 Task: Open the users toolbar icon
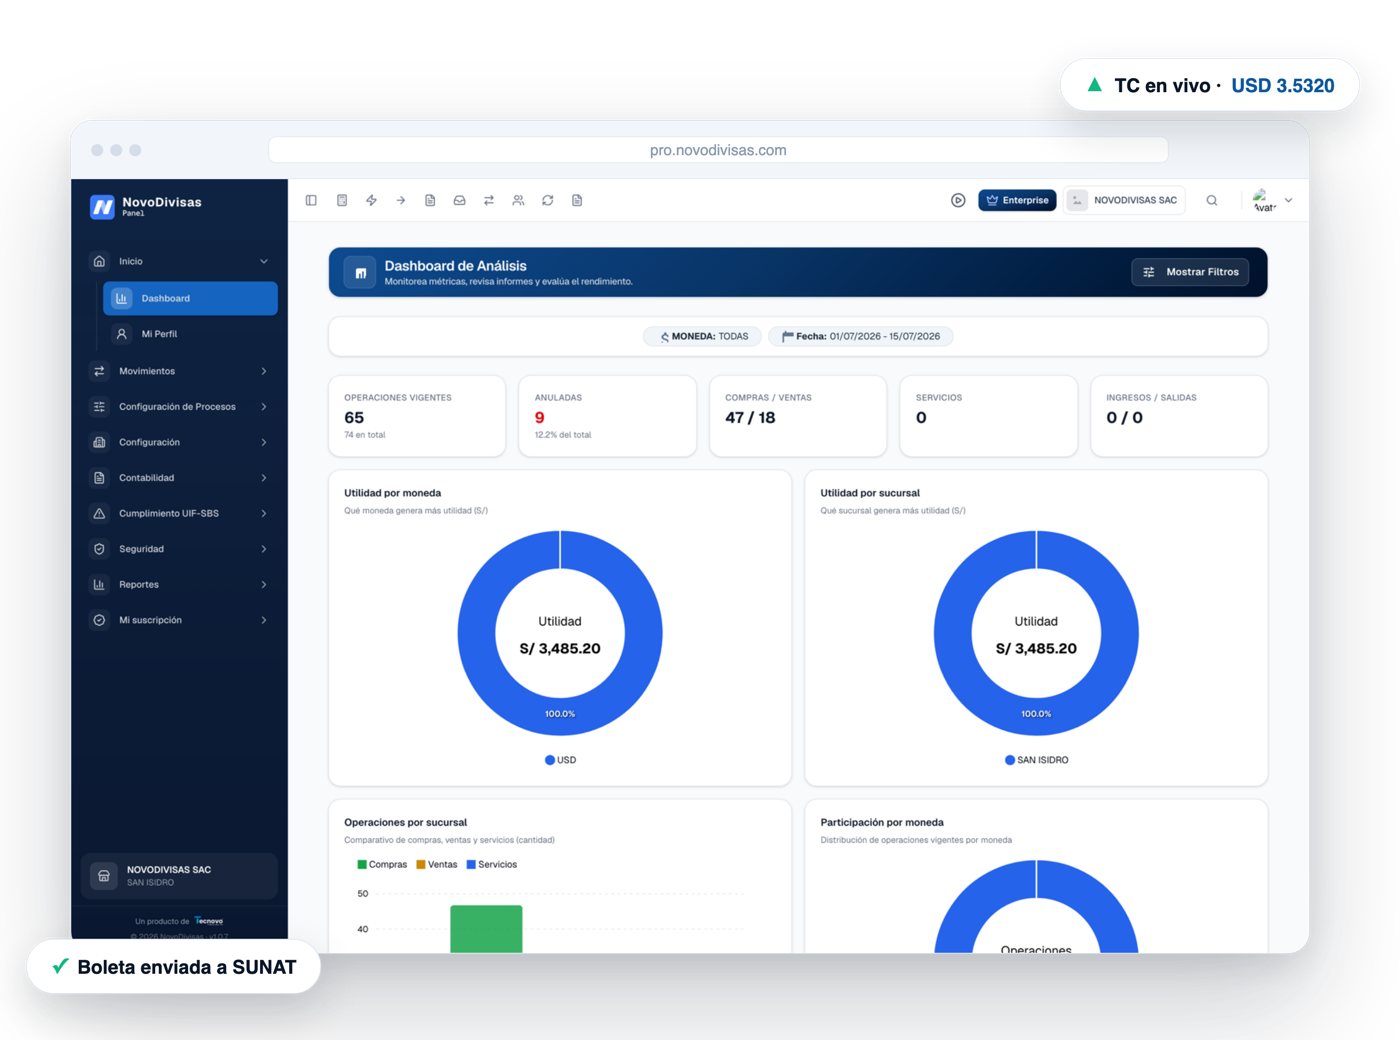pos(518,200)
